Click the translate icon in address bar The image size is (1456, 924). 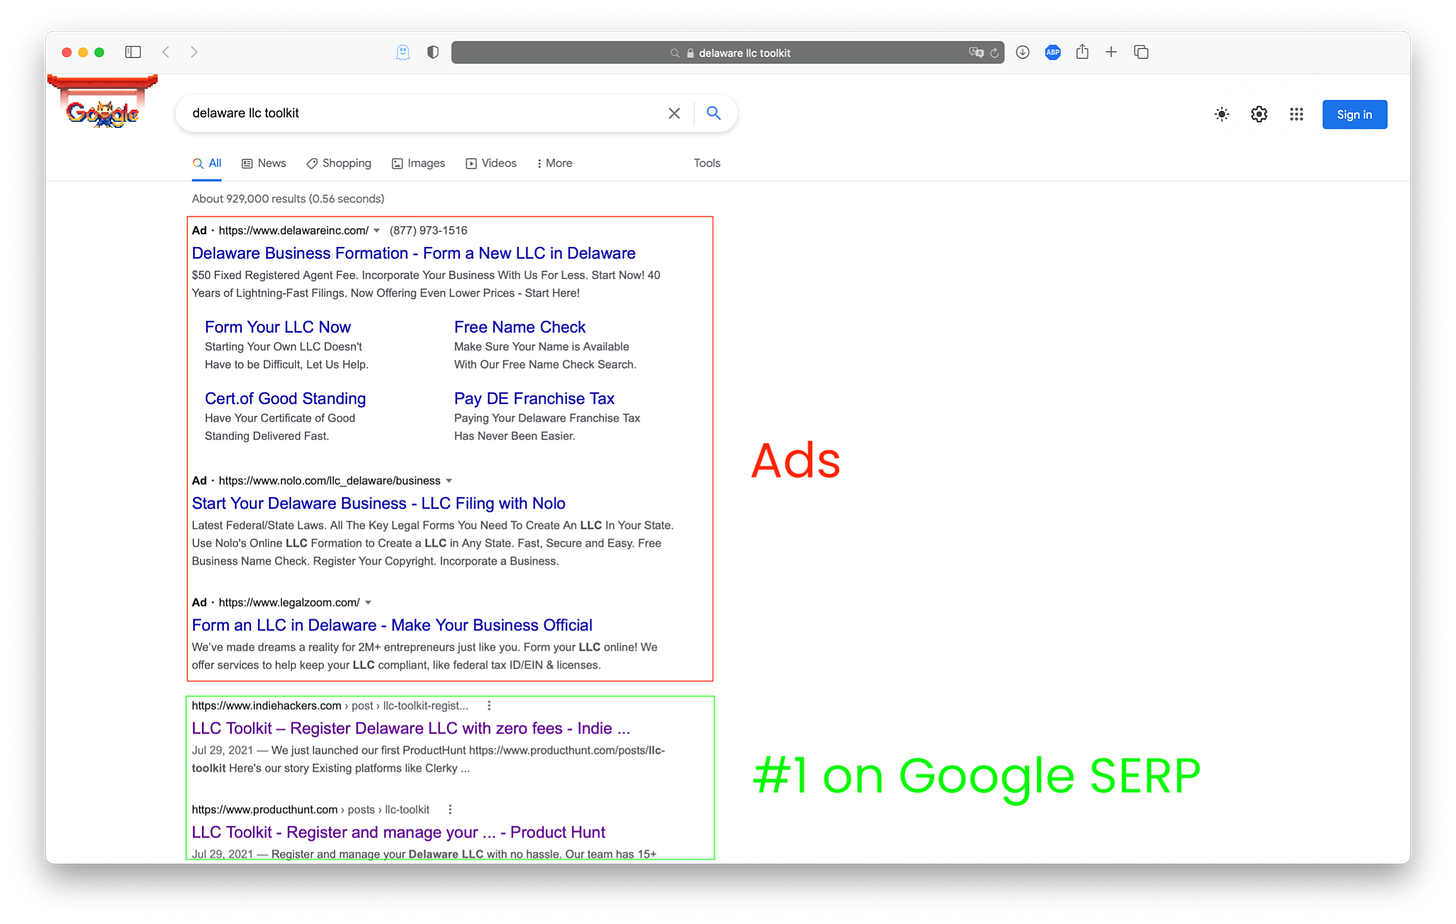[x=976, y=53]
